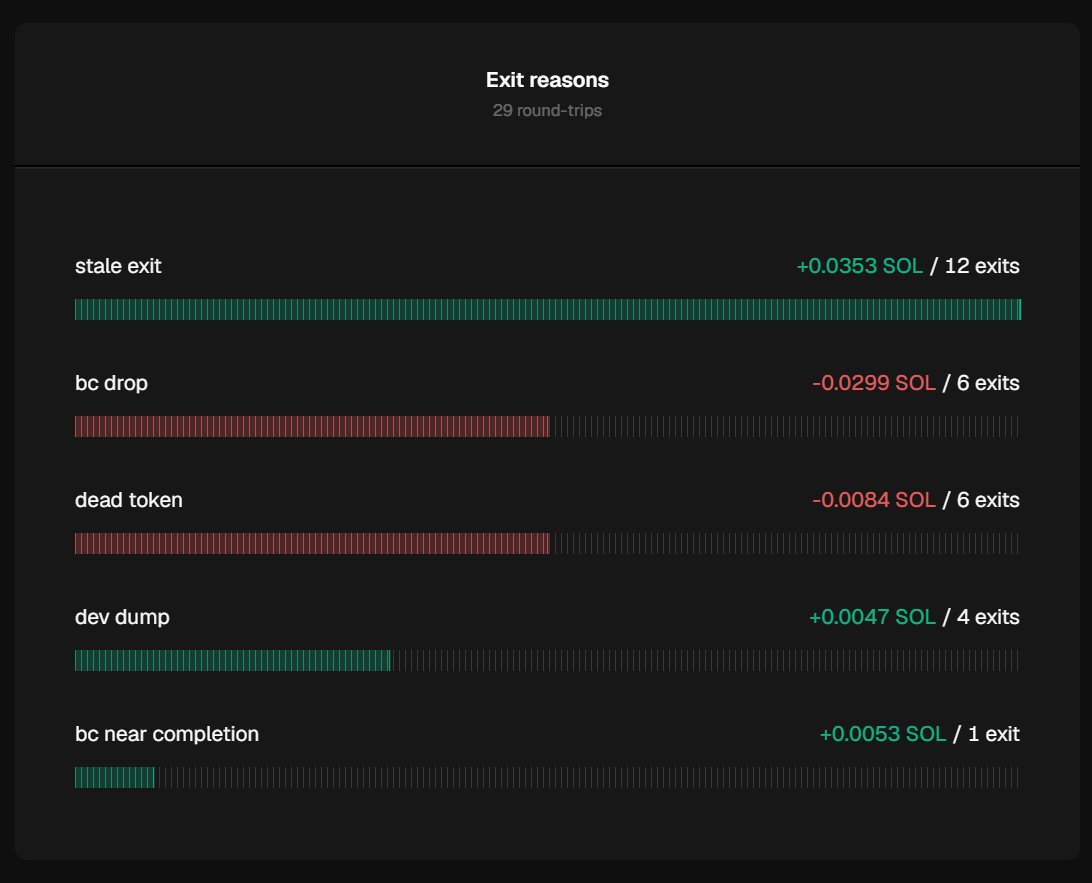1092x883 pixels.
Task: Select the dev dump label
Action: pyautogui.click(x=122, y=617)
